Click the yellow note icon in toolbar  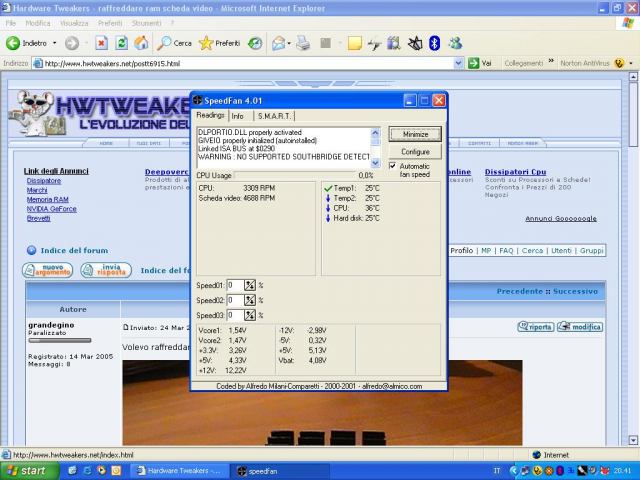(355, 43)
